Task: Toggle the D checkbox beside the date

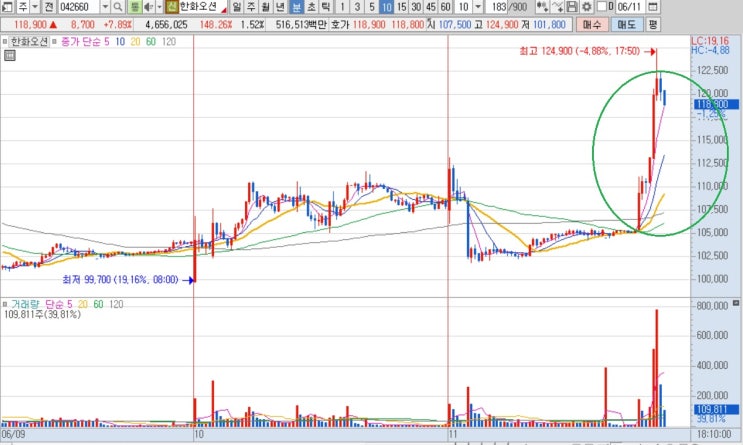Action: click(x=601, y=7)
